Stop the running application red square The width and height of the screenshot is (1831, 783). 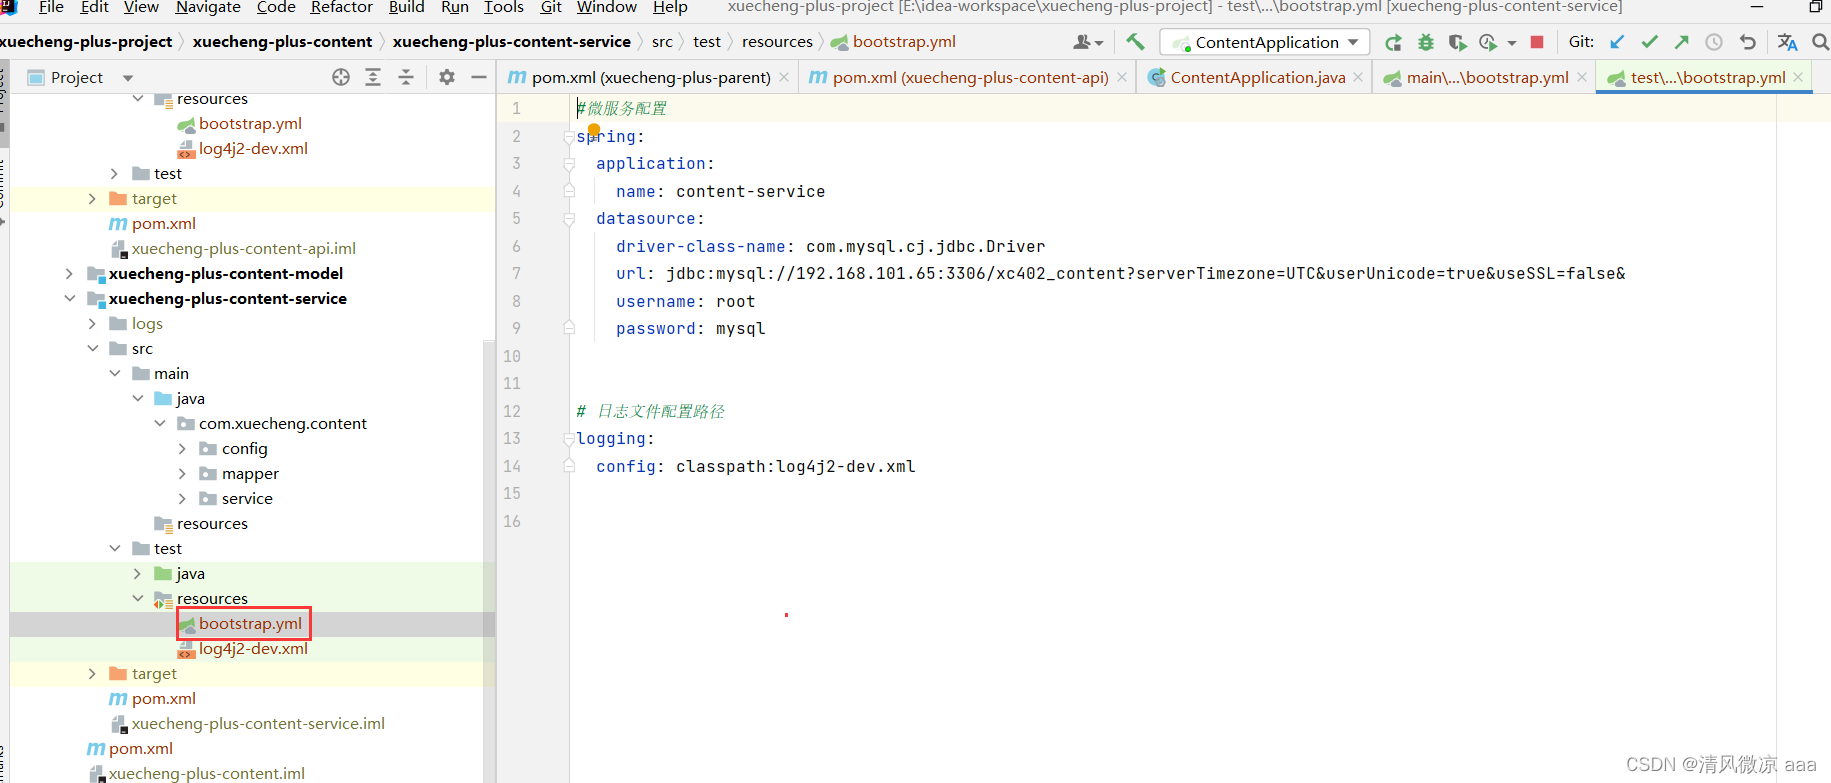click(x=1537, y=42)
